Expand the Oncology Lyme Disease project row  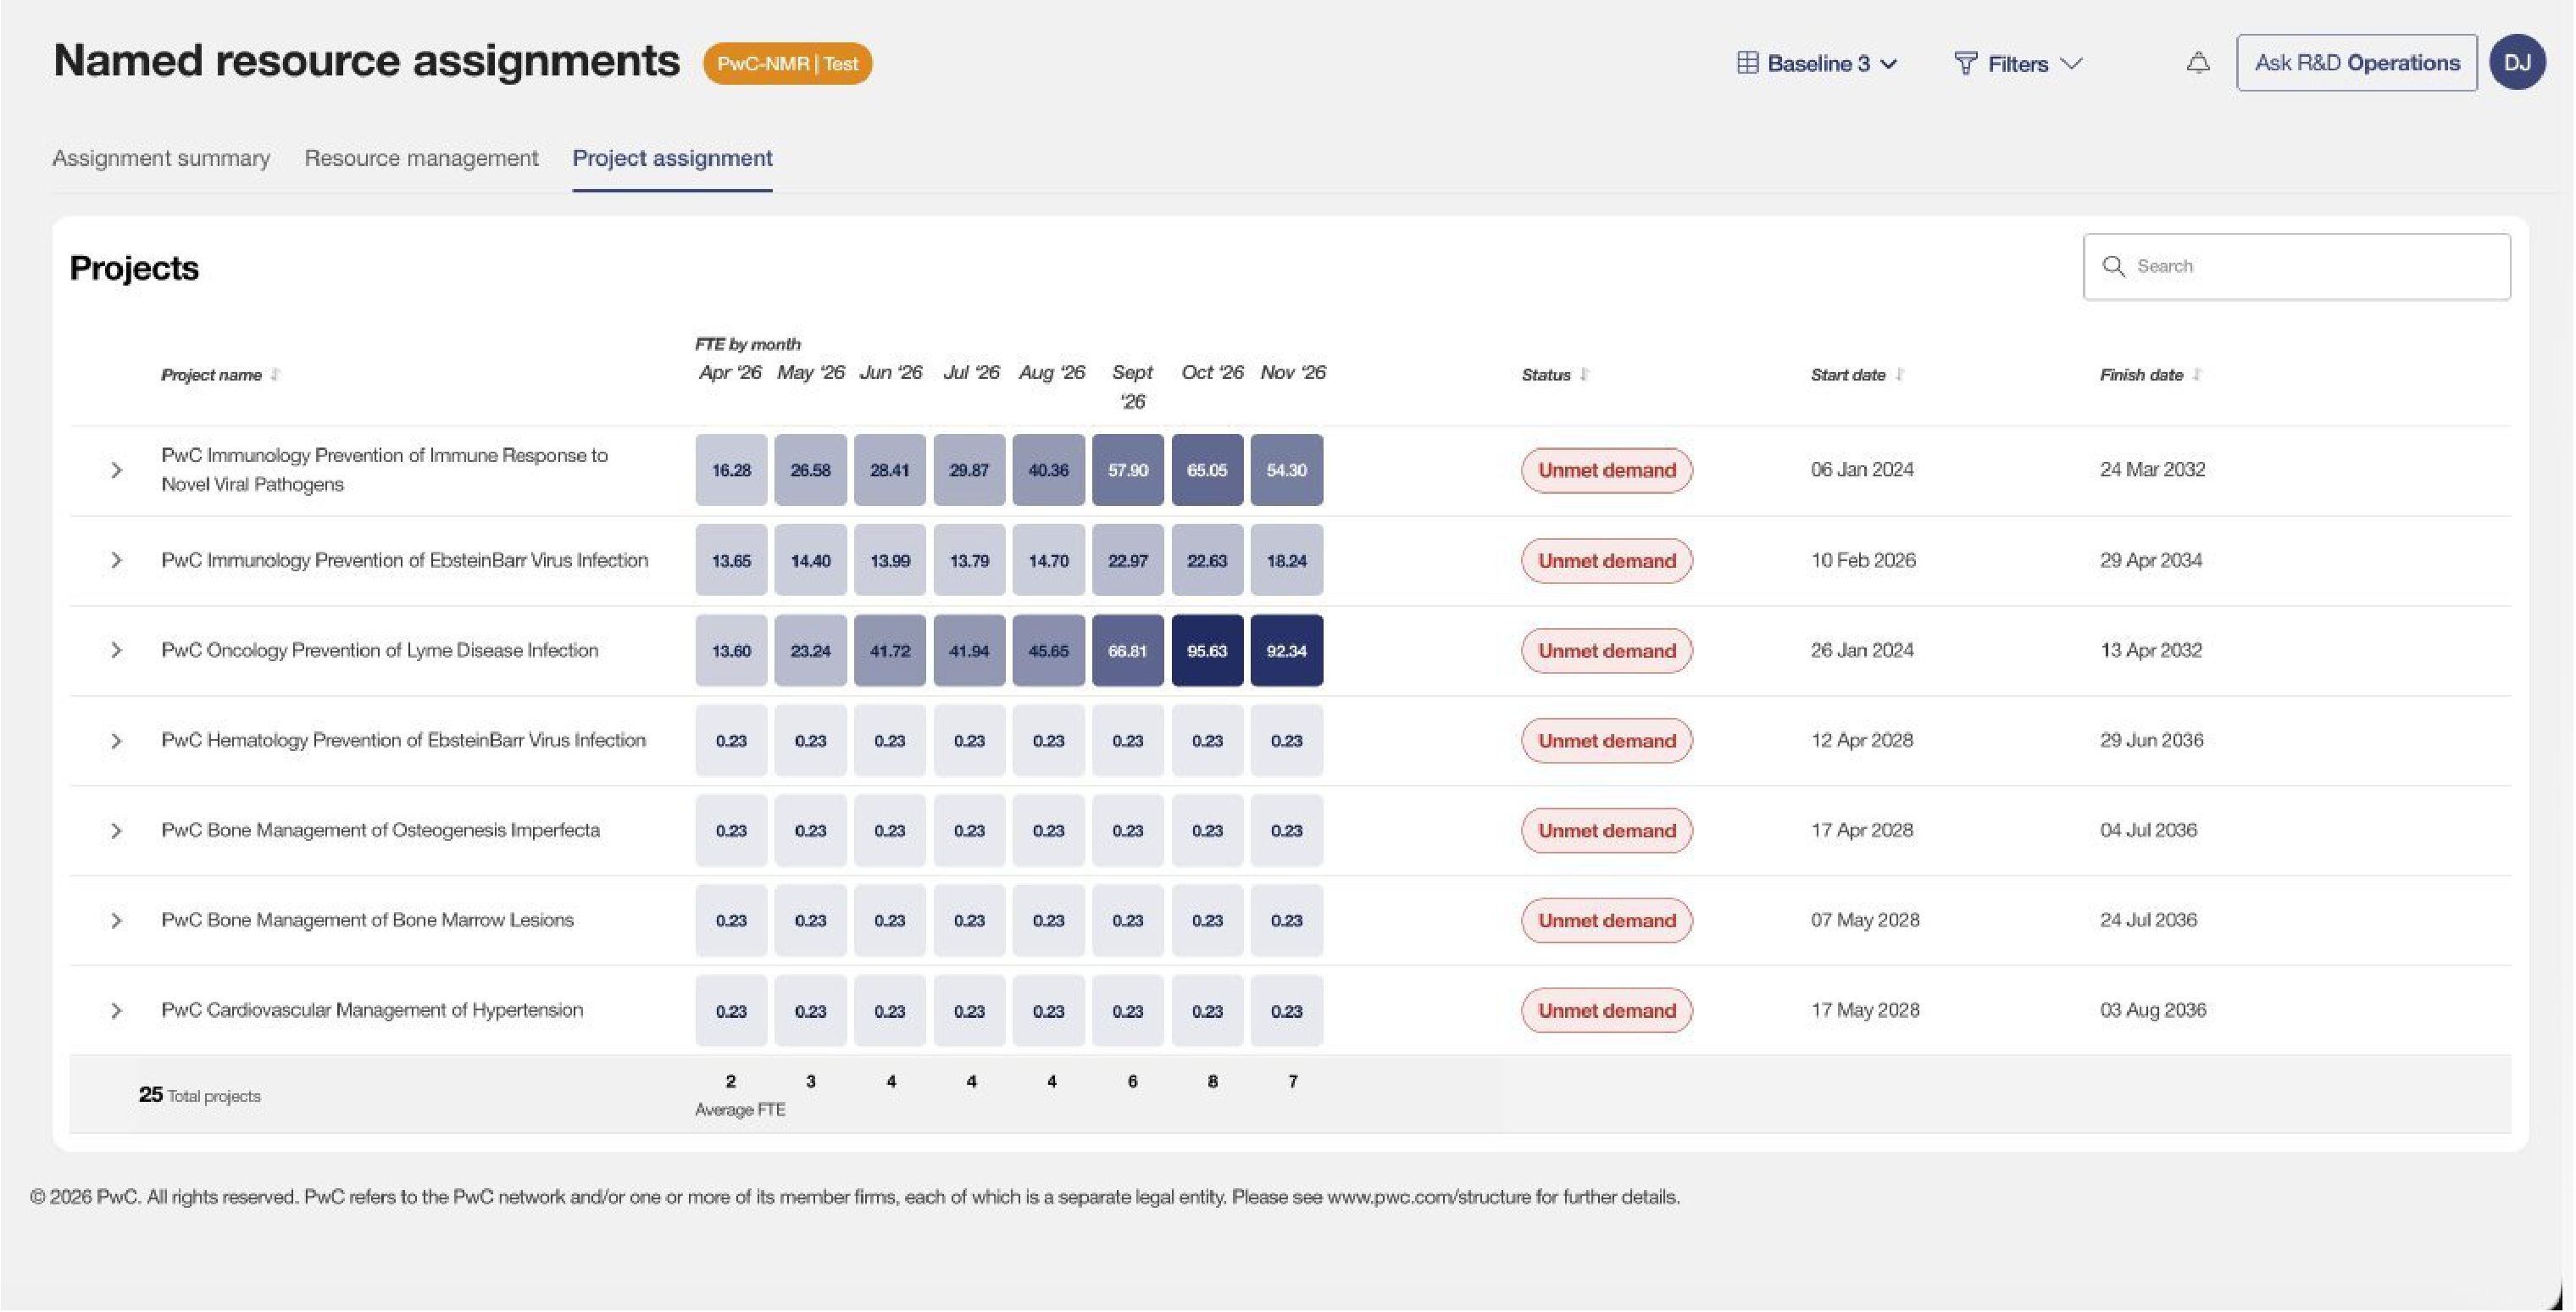click(x=116, y=650)
